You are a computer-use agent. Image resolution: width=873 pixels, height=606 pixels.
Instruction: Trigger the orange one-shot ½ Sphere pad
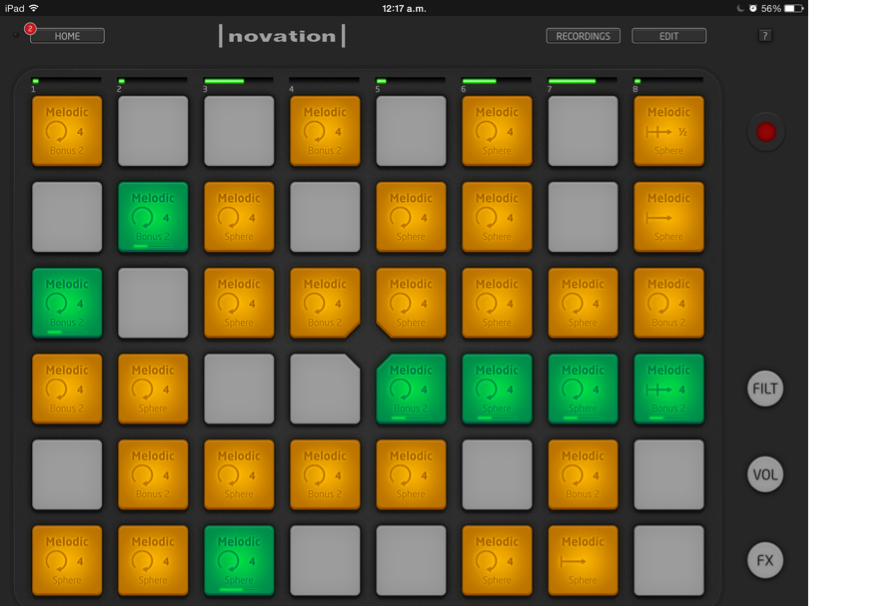tap(668, 131)
